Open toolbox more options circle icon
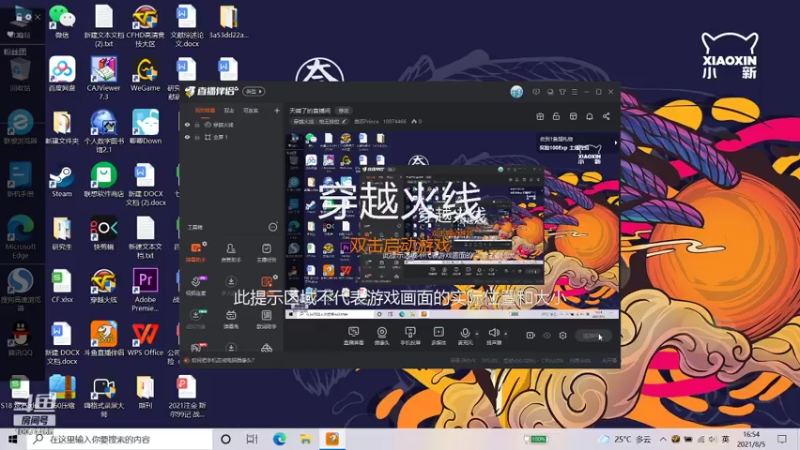This screenshot has width=800, height=450. pos(273,227)
